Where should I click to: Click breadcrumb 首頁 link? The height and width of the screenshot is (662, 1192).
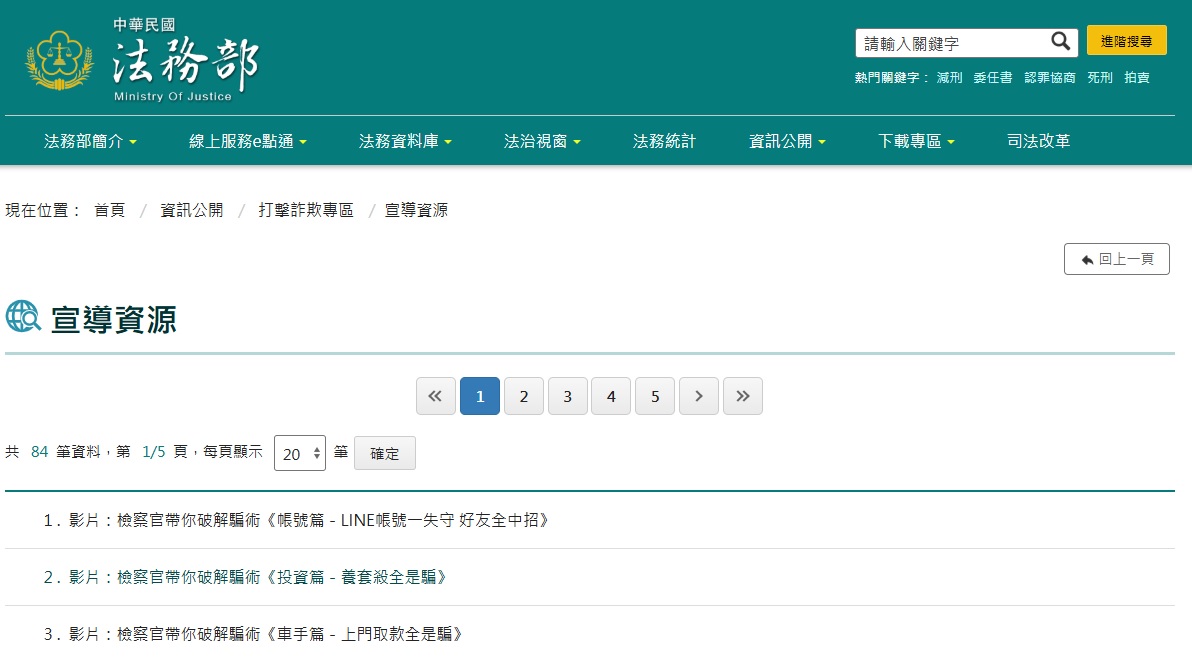109,210
